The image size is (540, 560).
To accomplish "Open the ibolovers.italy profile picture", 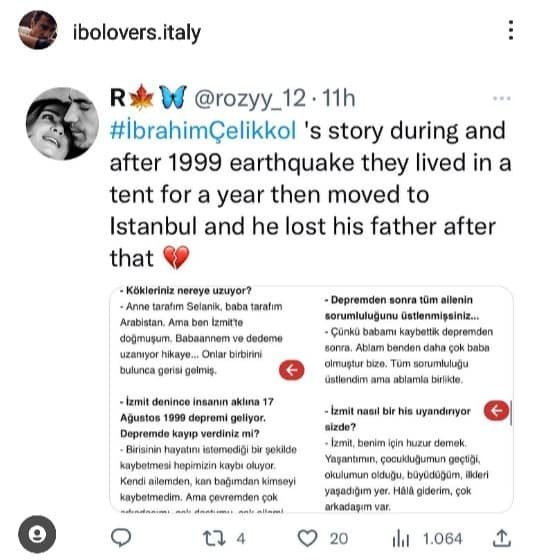I will (38, 30).
